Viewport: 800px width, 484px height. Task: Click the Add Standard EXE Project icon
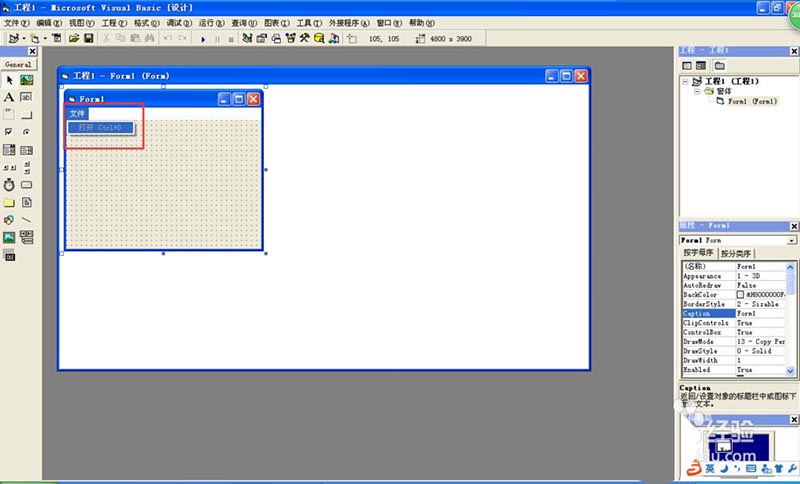tap(13, 38)
